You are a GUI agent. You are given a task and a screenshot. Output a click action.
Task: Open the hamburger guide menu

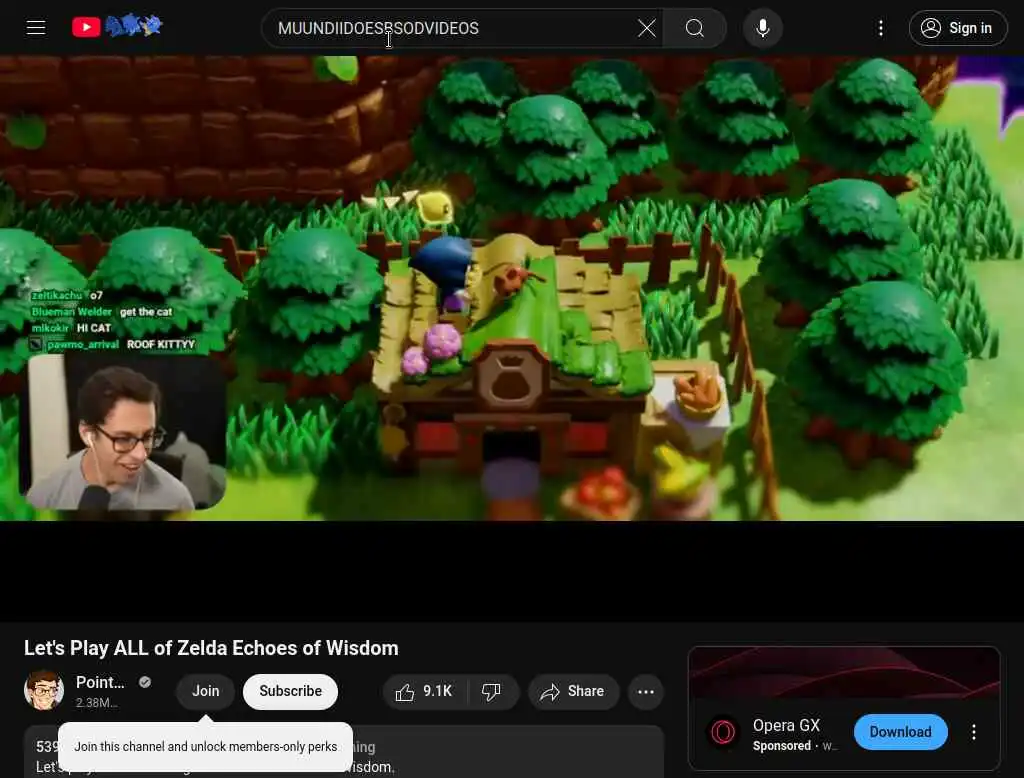click(36, 27)
